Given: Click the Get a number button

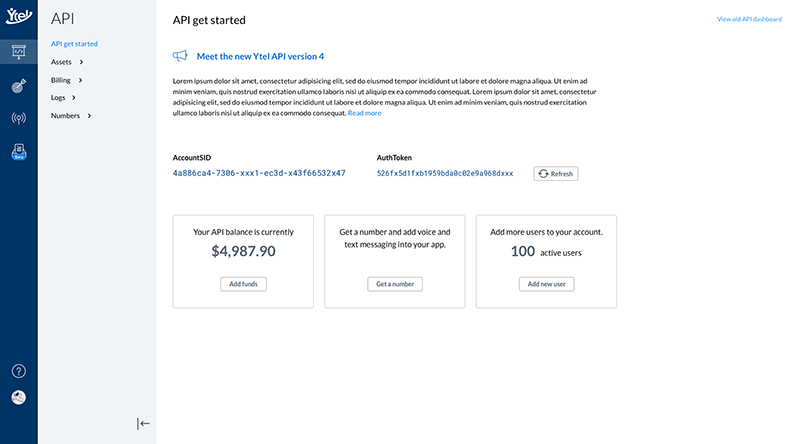Looking at the screenshot, I should pyautogui.click(x=394, y=284).
